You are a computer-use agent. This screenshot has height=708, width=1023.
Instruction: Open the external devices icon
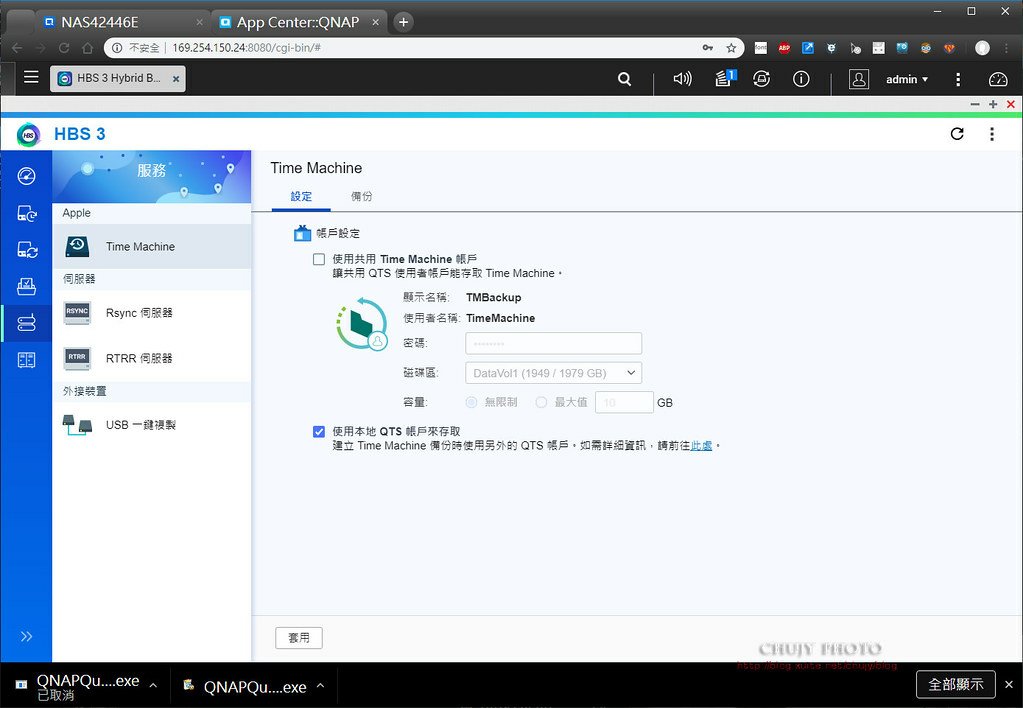(x=761, y=79)
